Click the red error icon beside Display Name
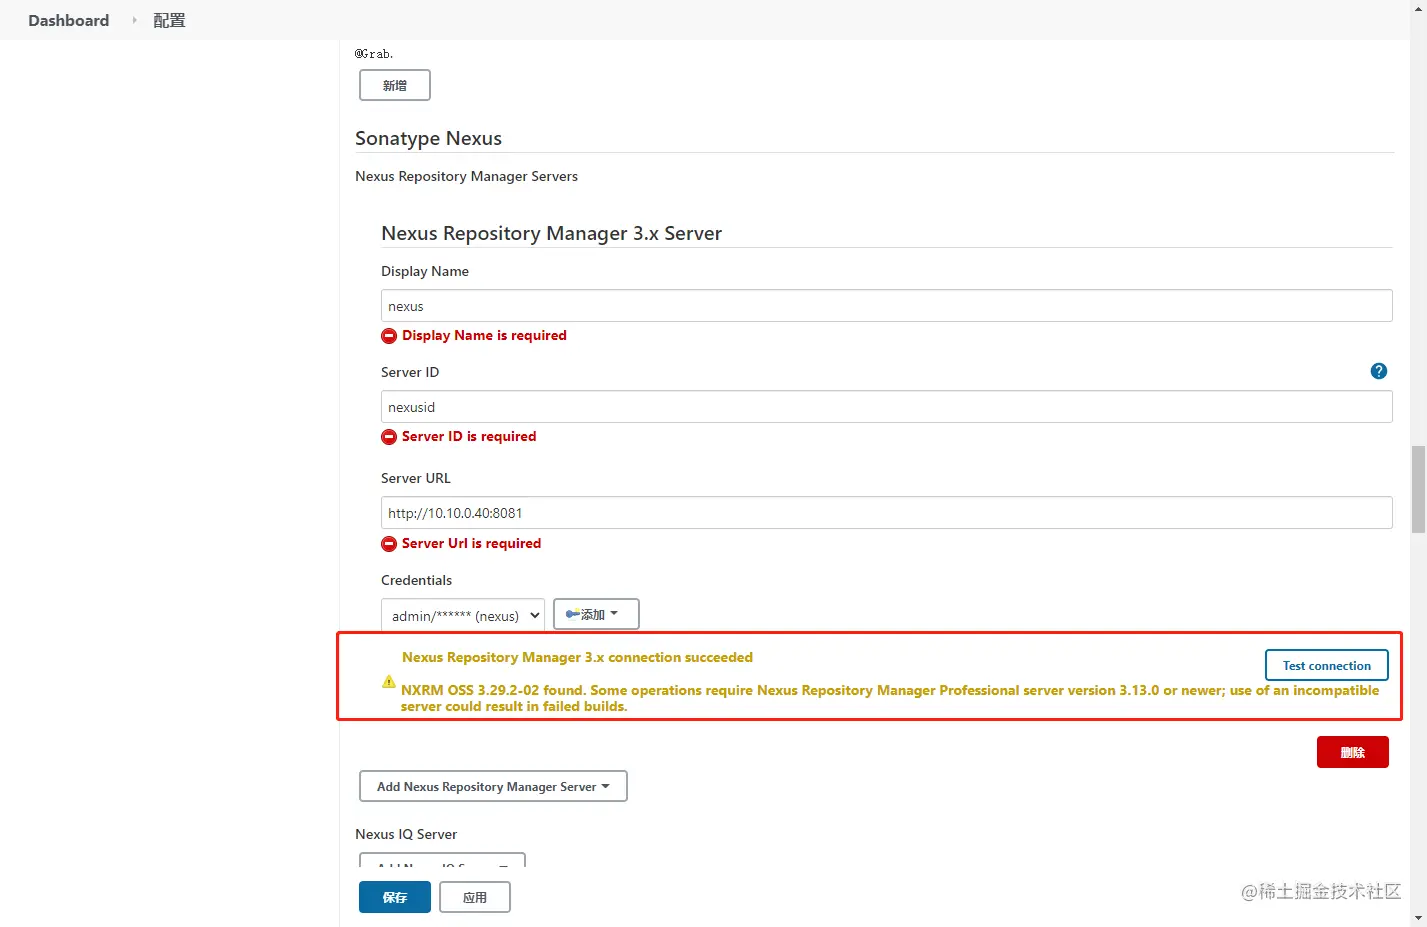Screen dimensions: 1427x927 pos(389,336)
